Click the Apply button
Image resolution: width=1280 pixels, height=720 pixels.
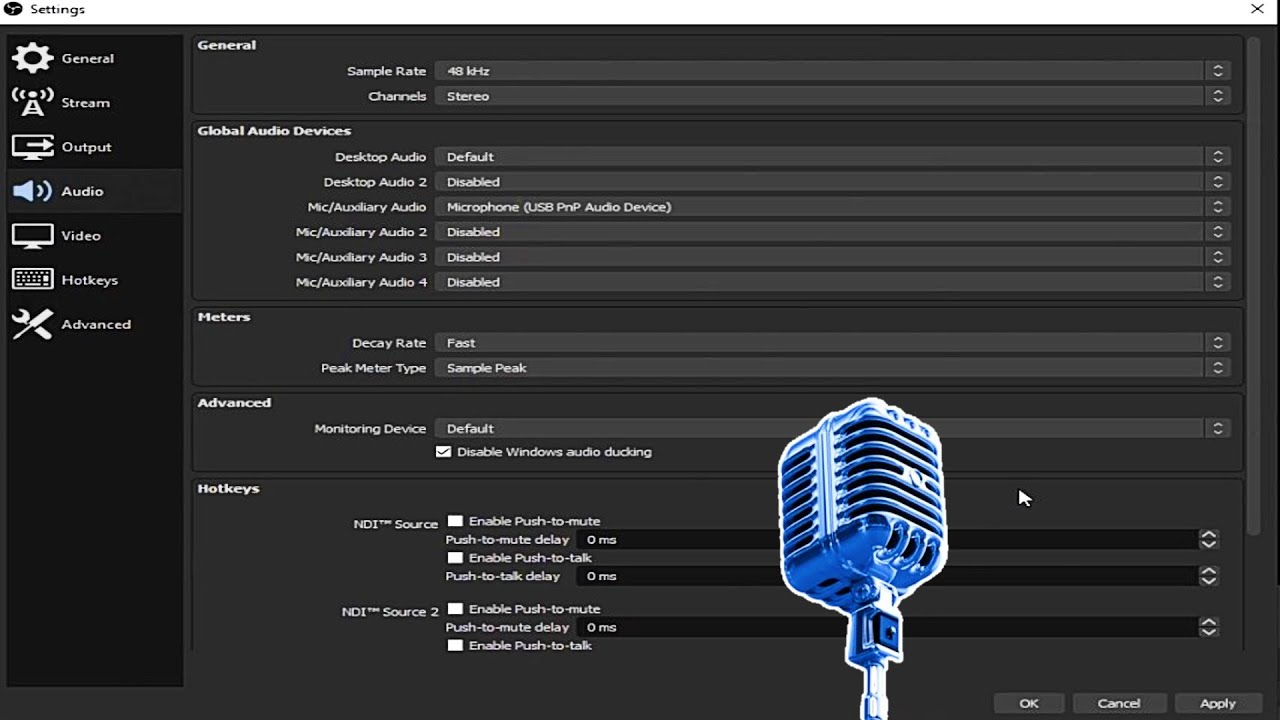point(1217,703)
